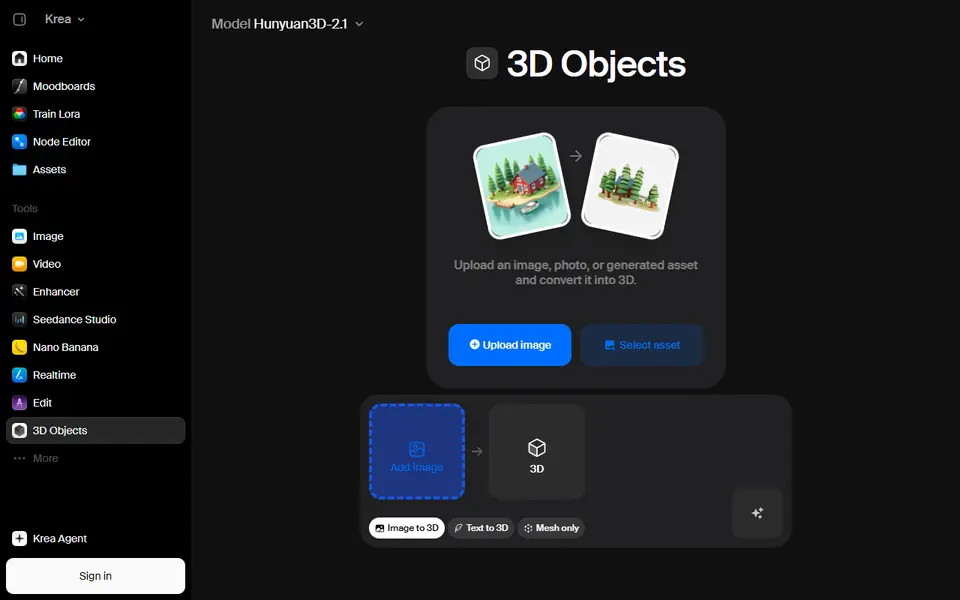Launch the Node Editor icon

20,142
